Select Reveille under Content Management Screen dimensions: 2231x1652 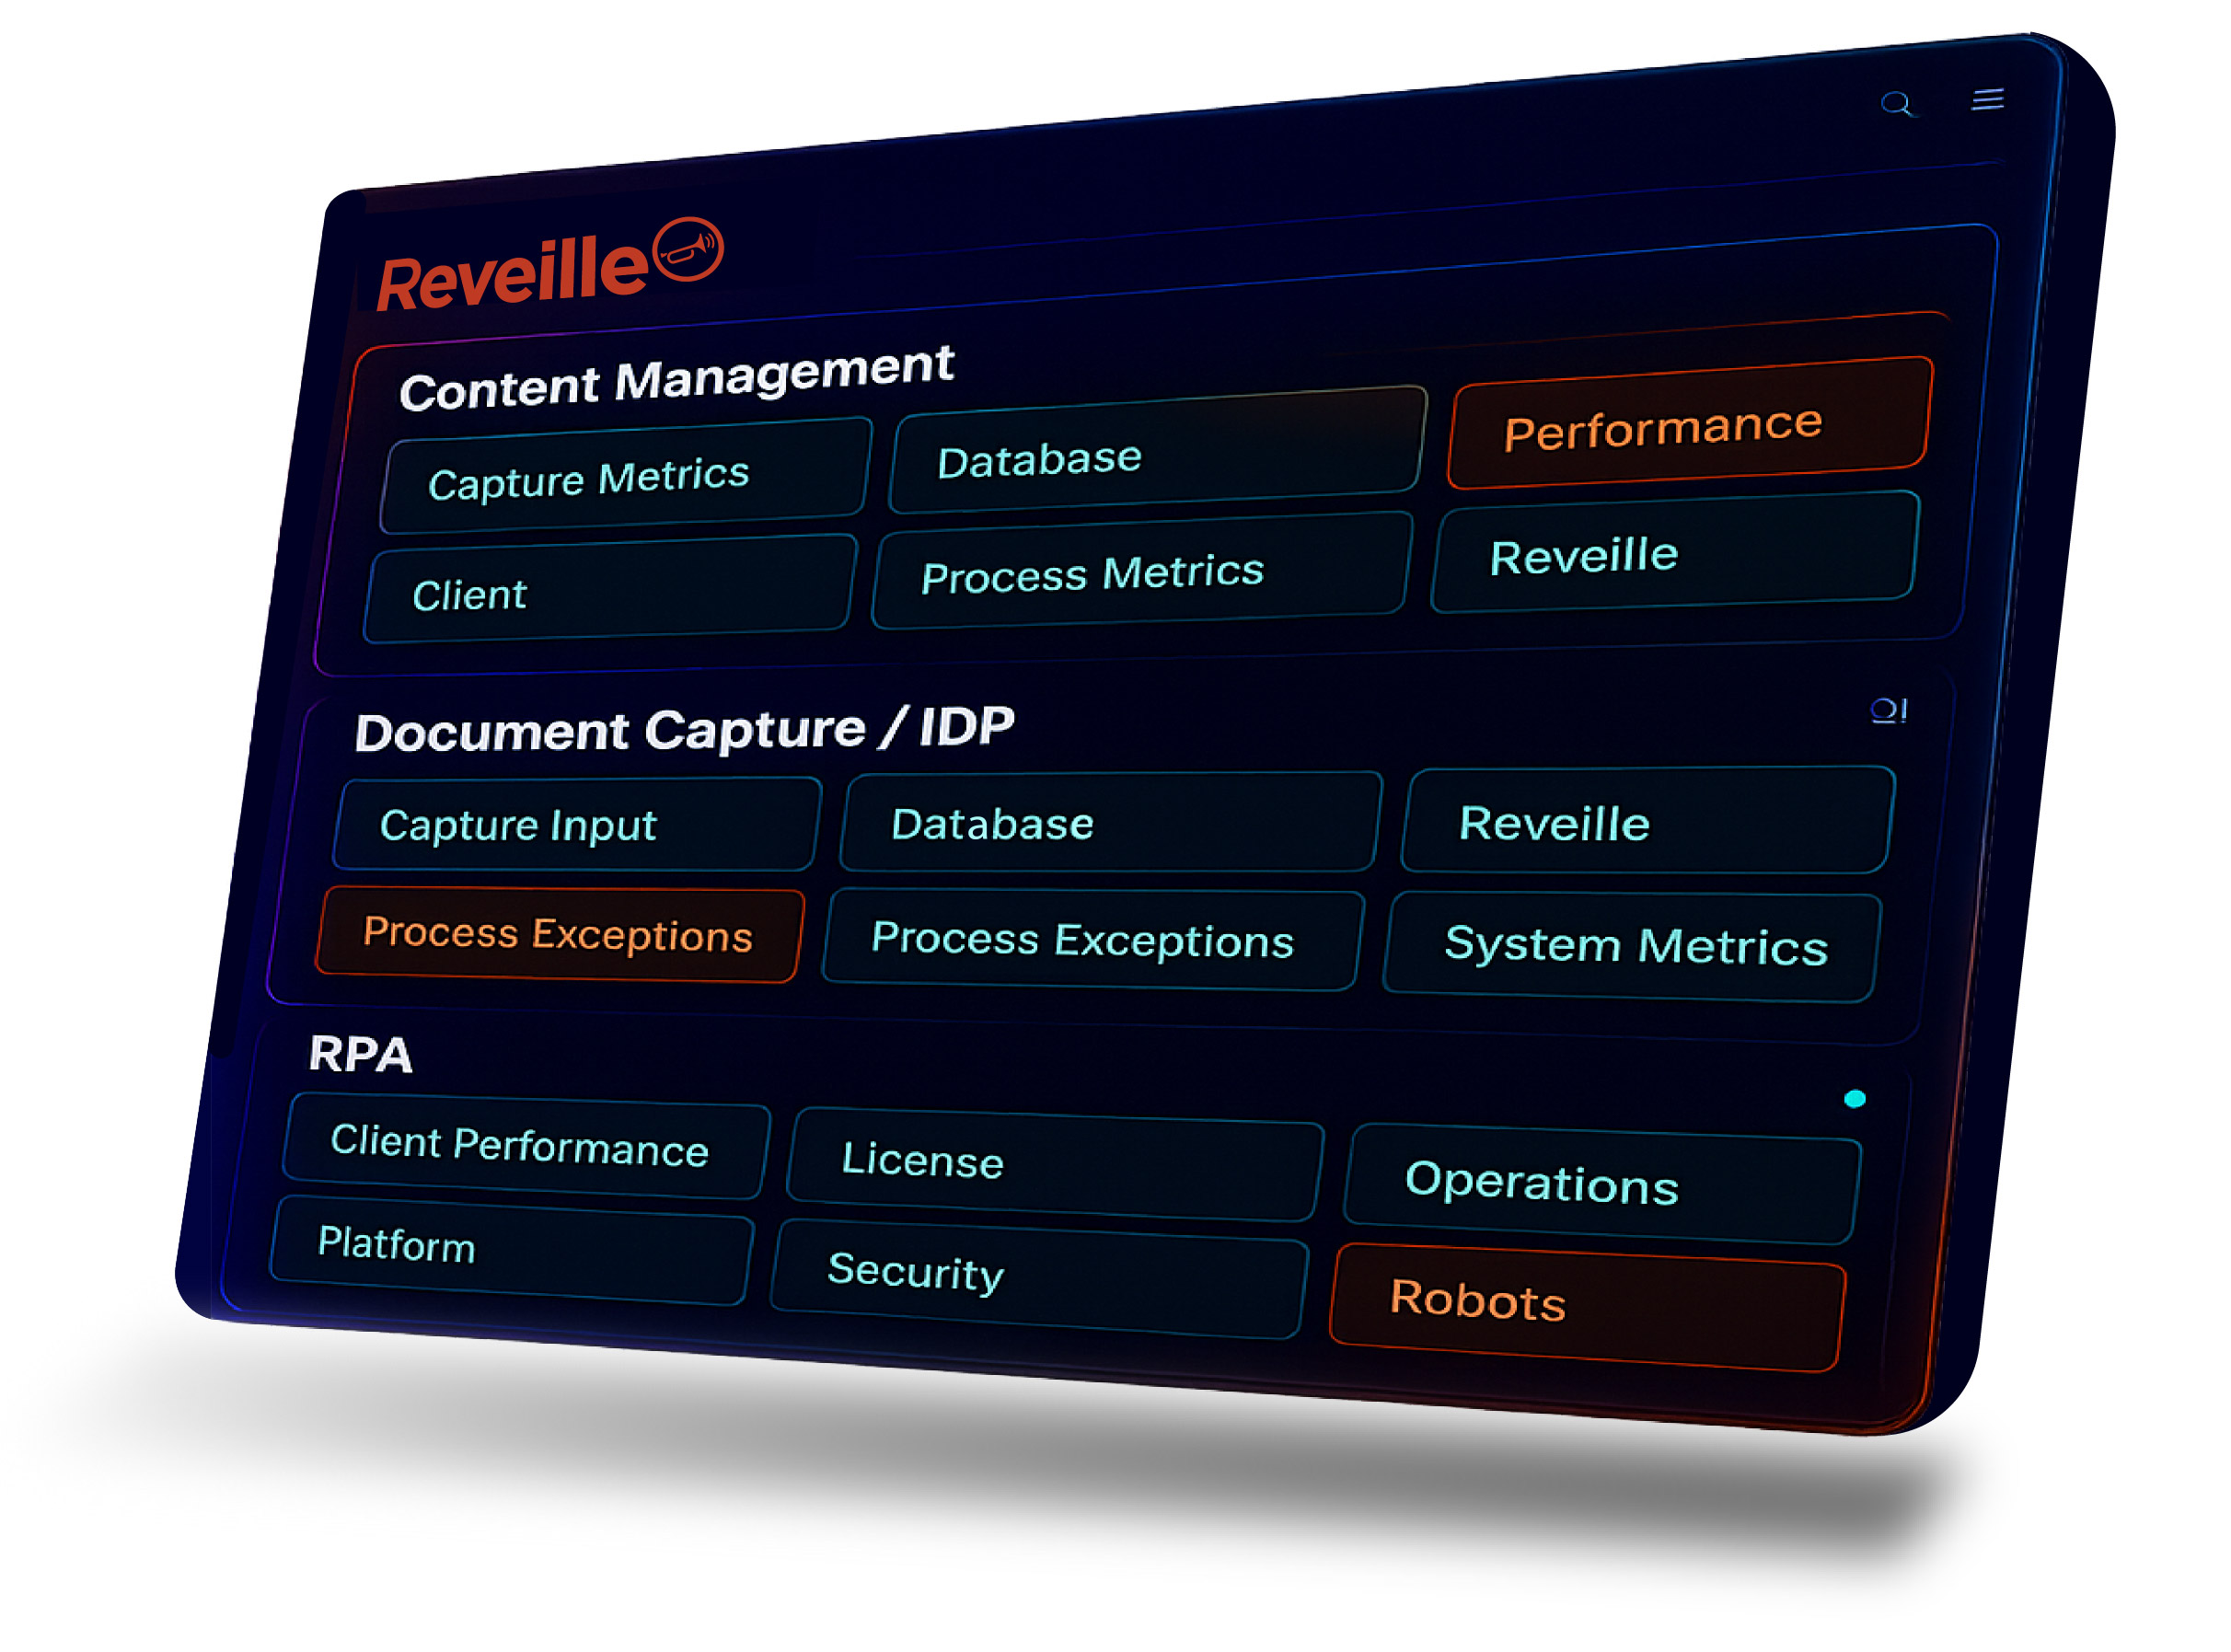[x=1674, y=553]
